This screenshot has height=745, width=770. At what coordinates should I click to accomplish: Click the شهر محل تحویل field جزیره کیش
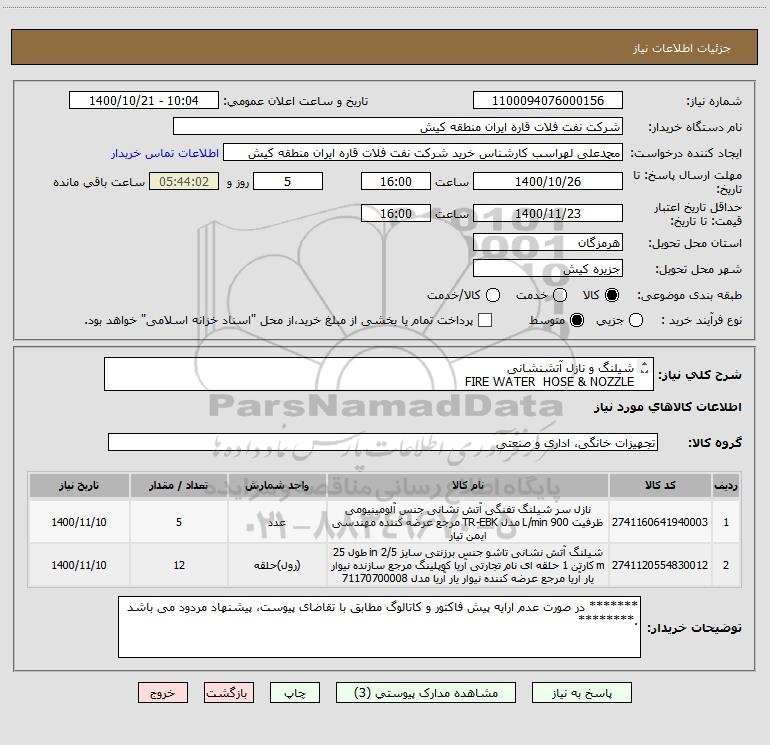[548, 268]
